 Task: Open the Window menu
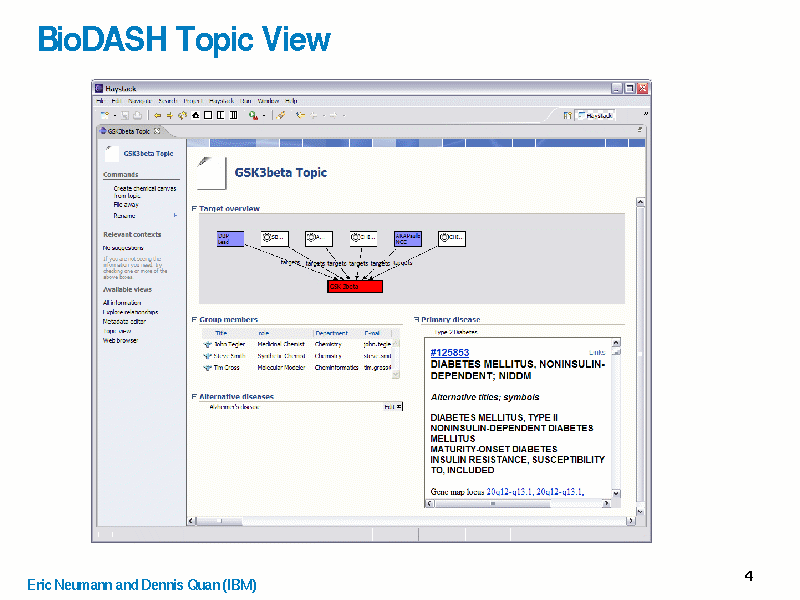click(x=268, y=101)
